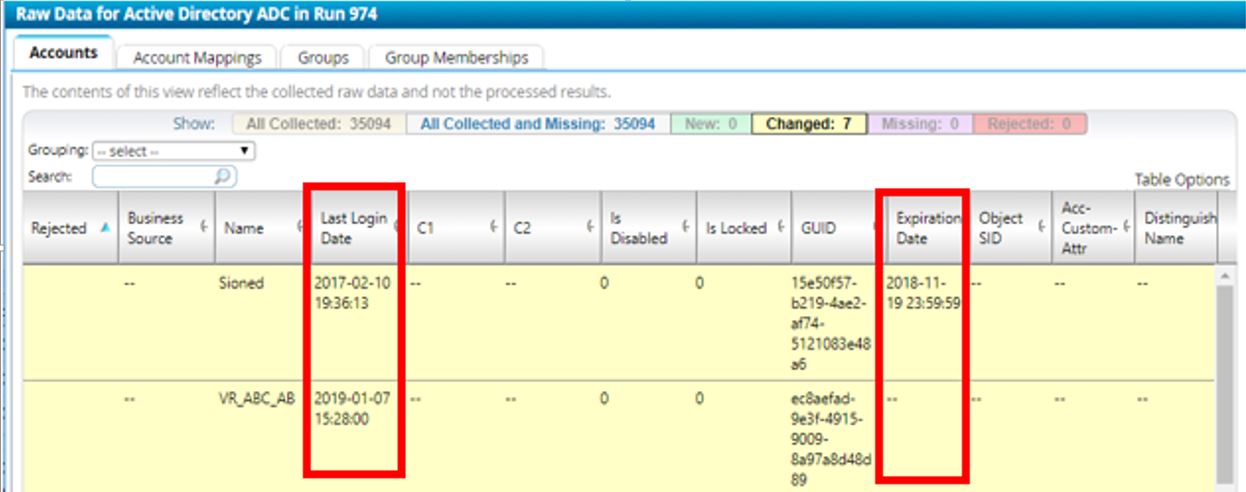Image resolution: width=1246 pixels, height=492 pixels.
Task: Click sort icon on C2 column
Action: (591, 228)
